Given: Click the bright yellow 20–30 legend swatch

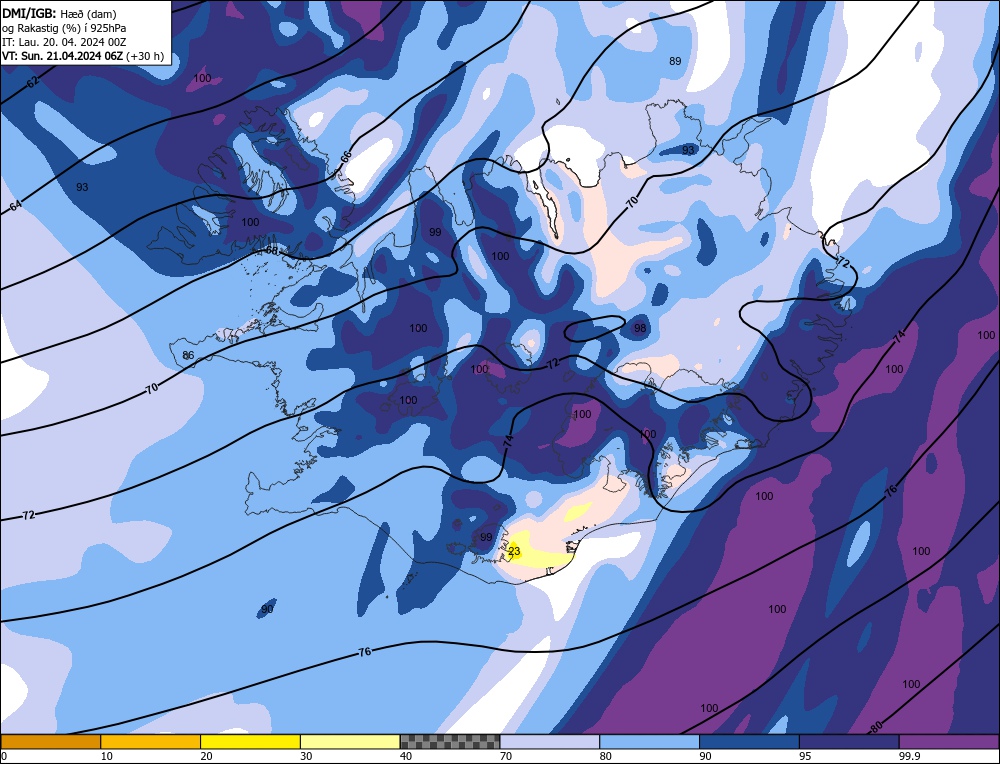Looking at the screenshot, I should coord(250,741).
